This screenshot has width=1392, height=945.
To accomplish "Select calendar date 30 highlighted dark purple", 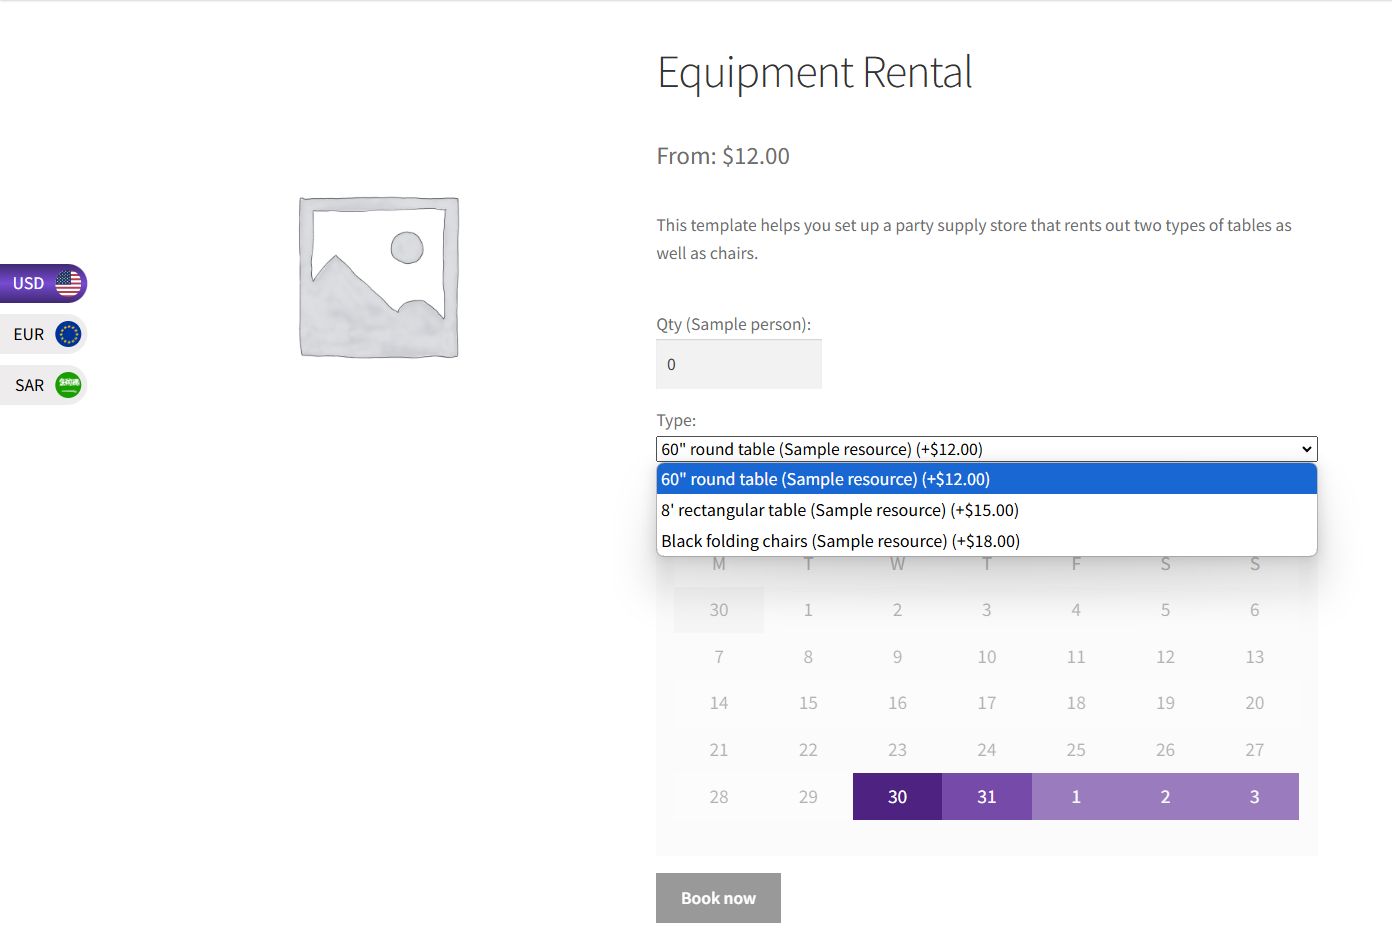I will 897,797.
